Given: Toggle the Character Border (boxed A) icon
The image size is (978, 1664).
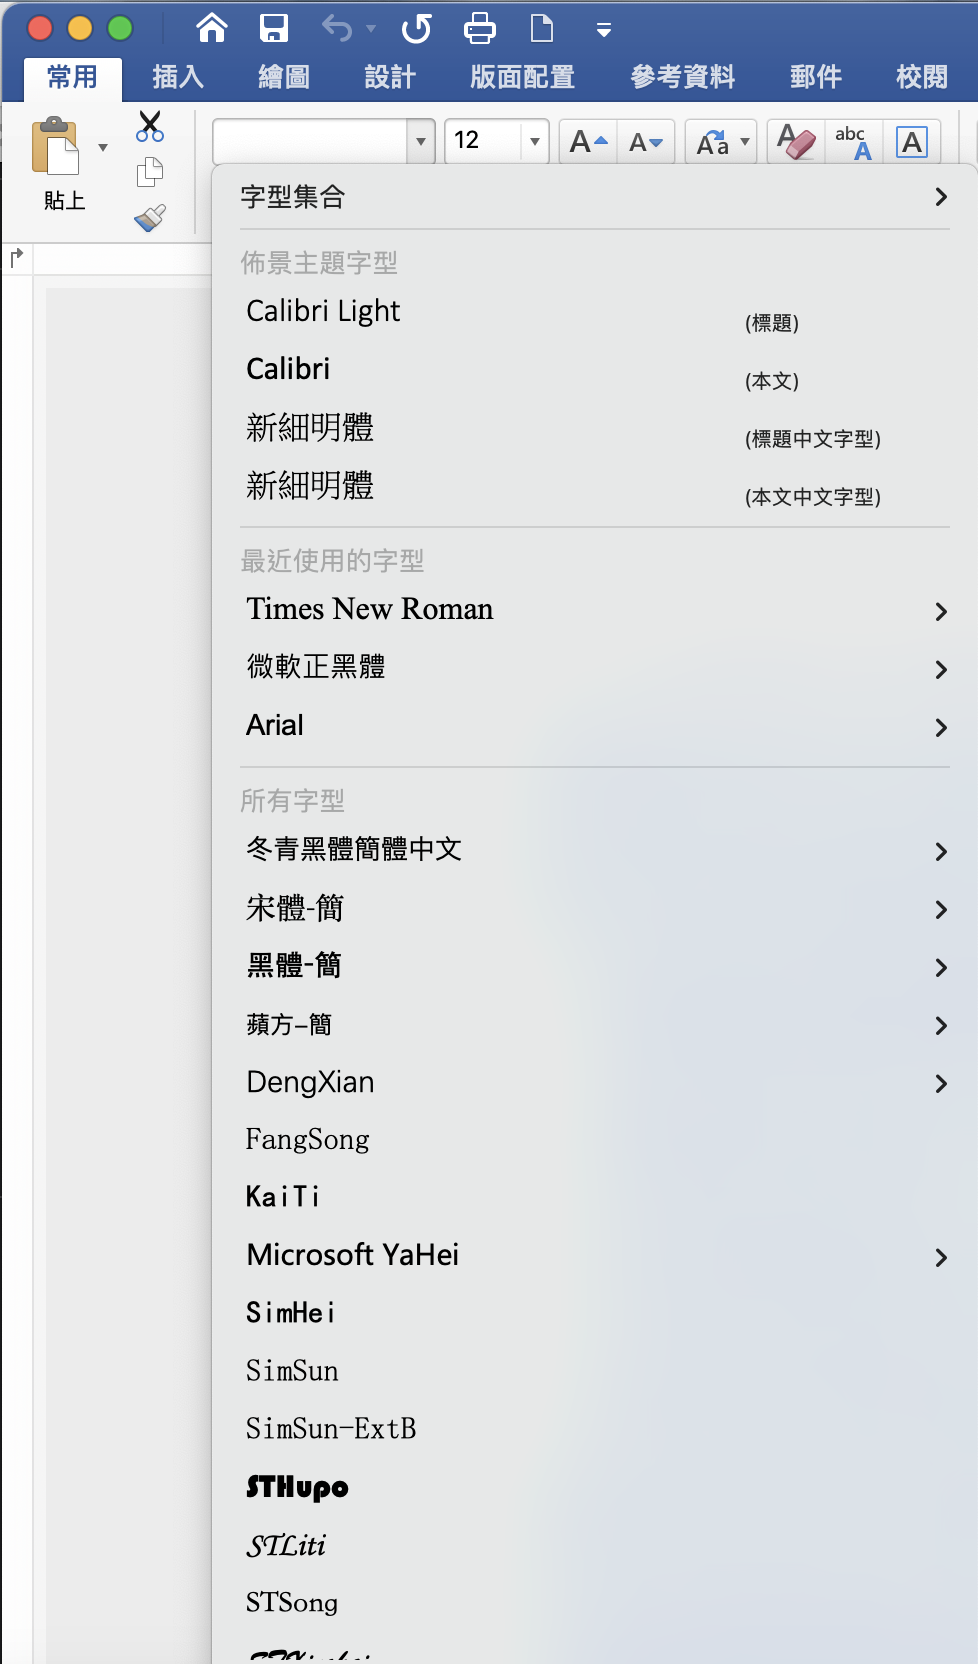Looking at the screenshot, I should pyautogui.click(x=910, y=141).
